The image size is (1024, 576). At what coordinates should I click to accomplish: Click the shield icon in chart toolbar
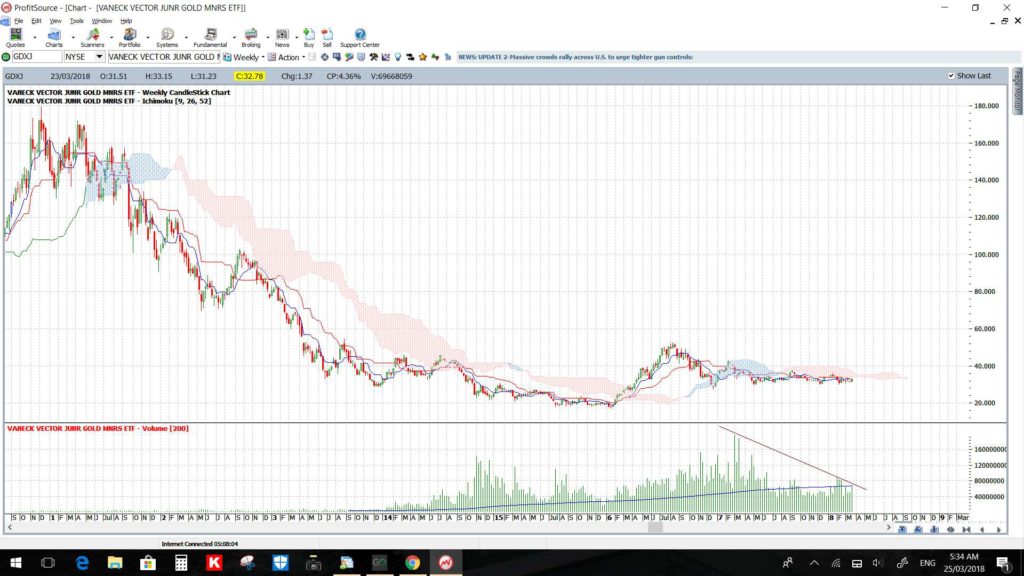(361, 57)
